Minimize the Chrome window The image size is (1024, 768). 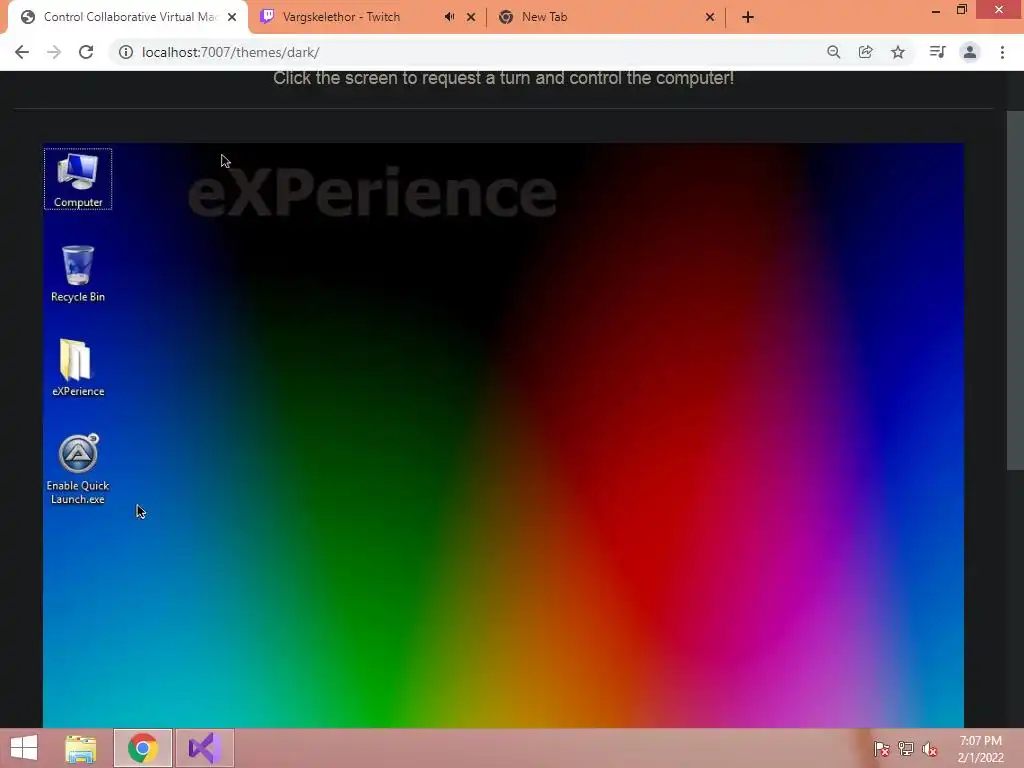click(x=936, y=10)
